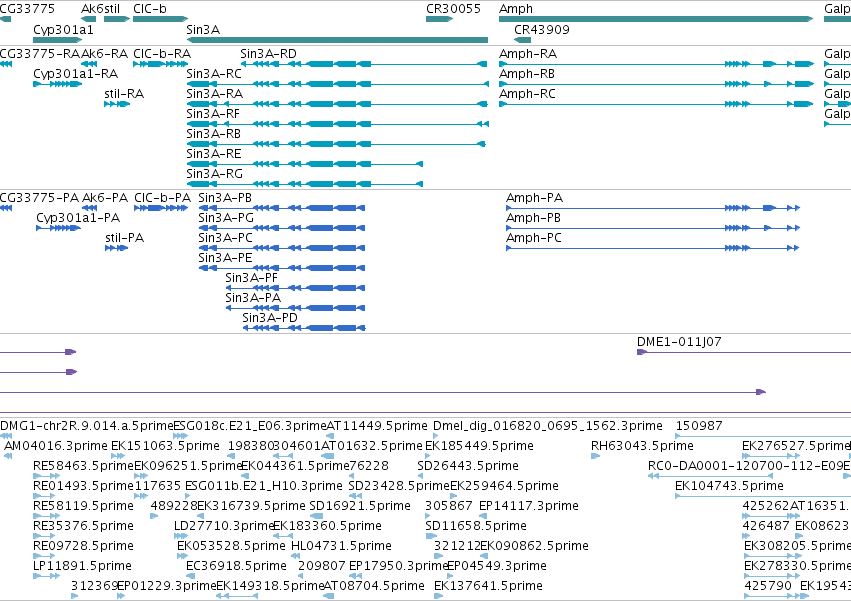The width and height of the screenshot is (851, 601).
Task: Click transcript Sin3A-RA label
Action: [214, 94]
